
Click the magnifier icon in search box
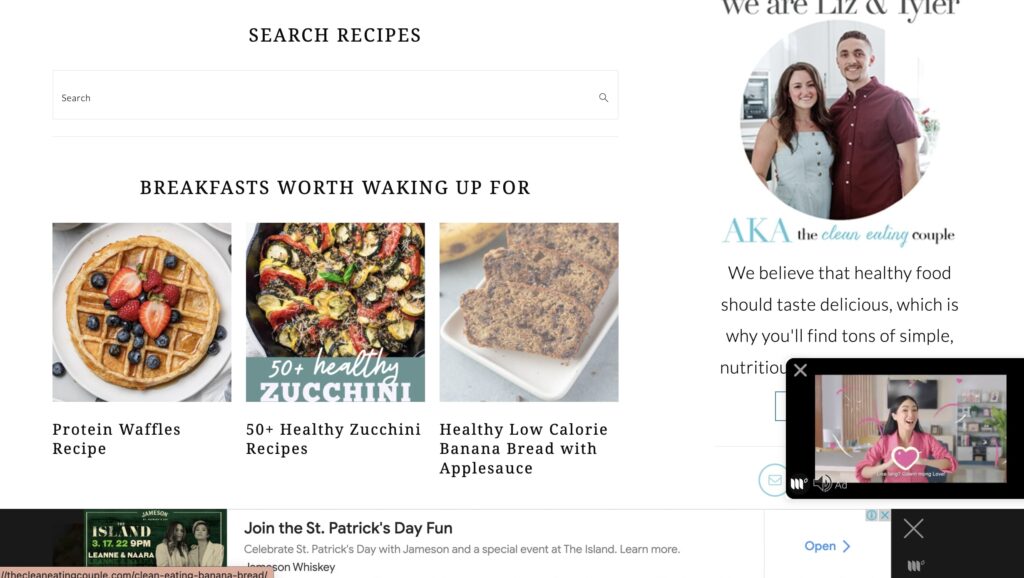[x=603, y=97]
